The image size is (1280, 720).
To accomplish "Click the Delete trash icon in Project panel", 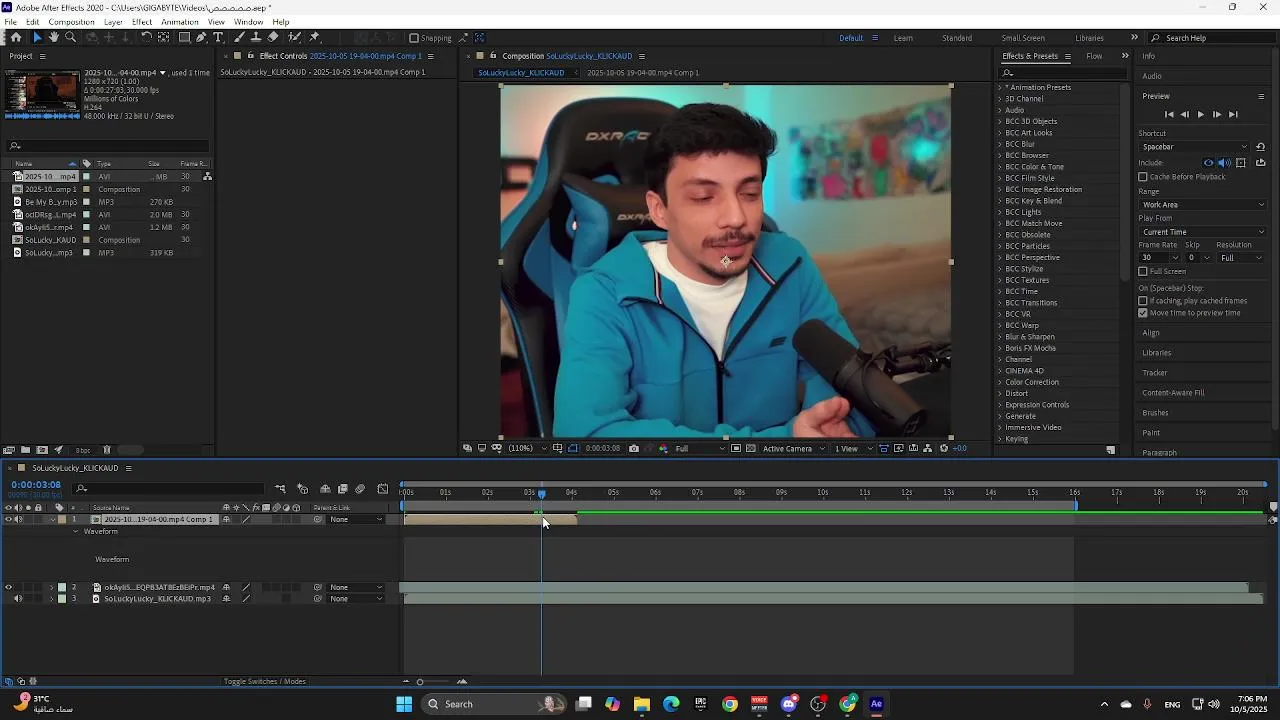I will (107, 450).
